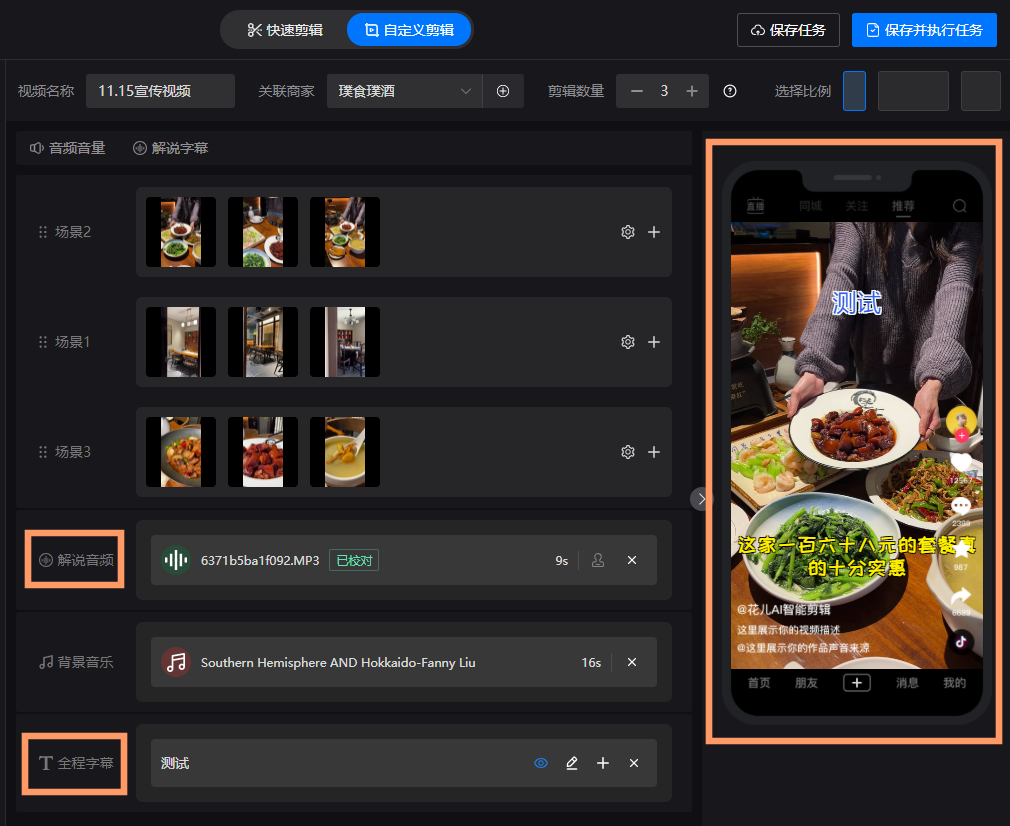Image resolution: width=1010 pixels, height=826 pixels.
Task: Open 同城 tab in phone preview
Action: (x=810, y=206)
